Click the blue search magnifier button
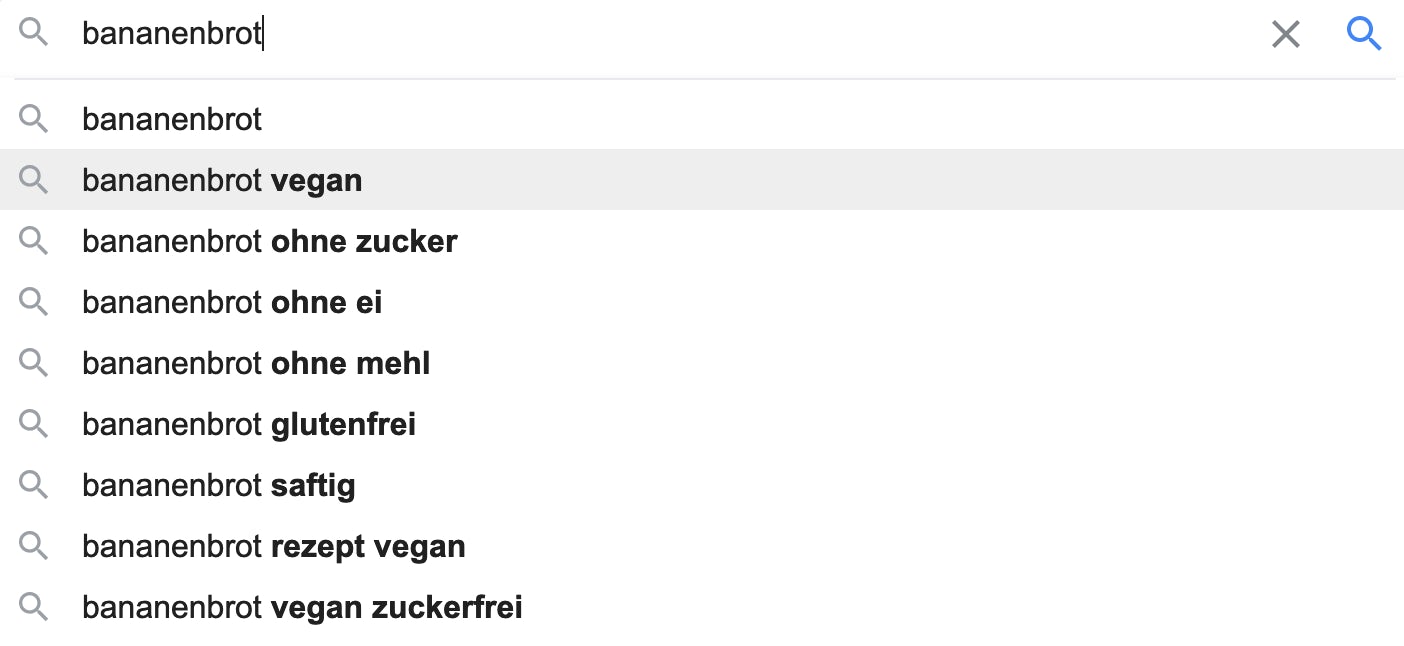Screen dimensions: 1404x646 pyautogui.click(x=1364, y=35)
